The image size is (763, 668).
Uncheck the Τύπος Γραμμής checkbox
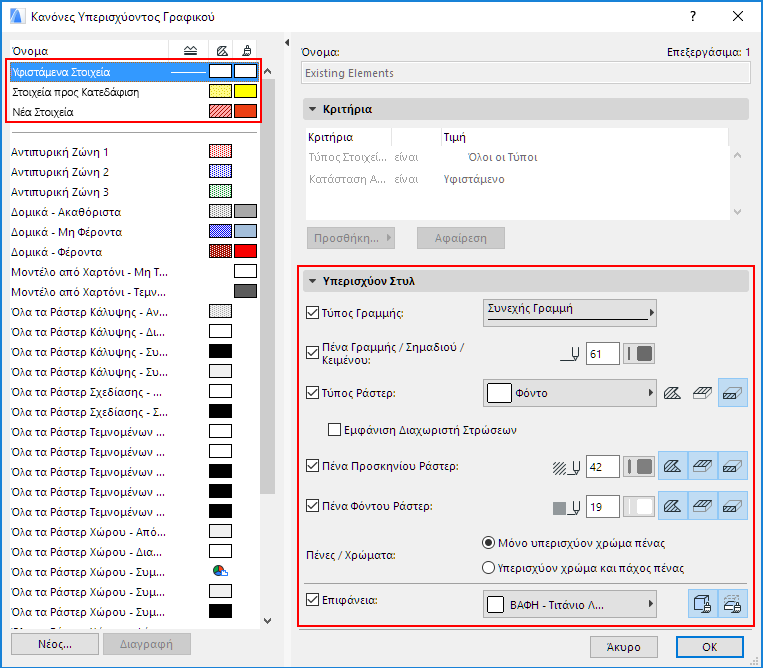click(x=312, y=313)
